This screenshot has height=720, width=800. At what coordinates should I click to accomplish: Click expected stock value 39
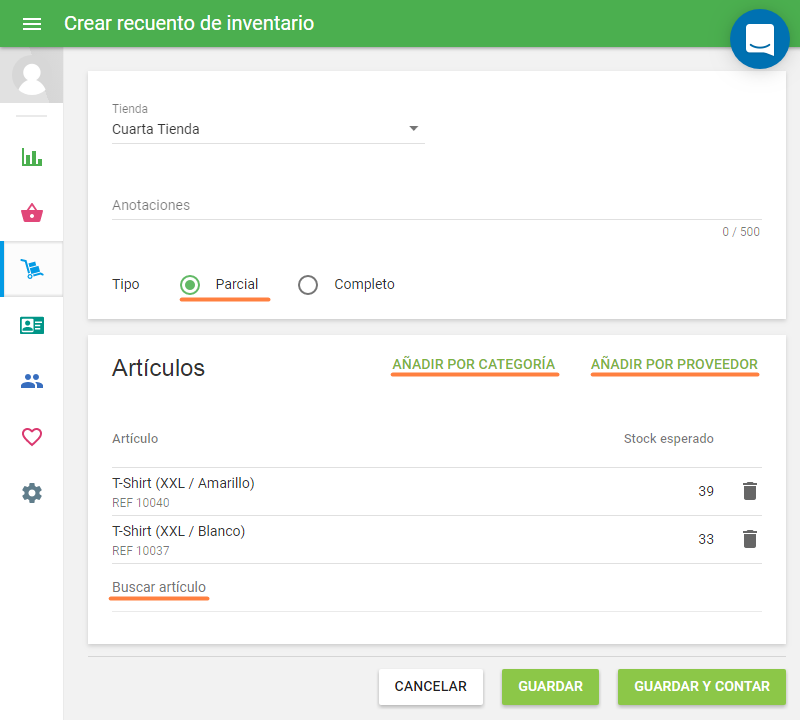pyautogui.click(x=706, y=491)
